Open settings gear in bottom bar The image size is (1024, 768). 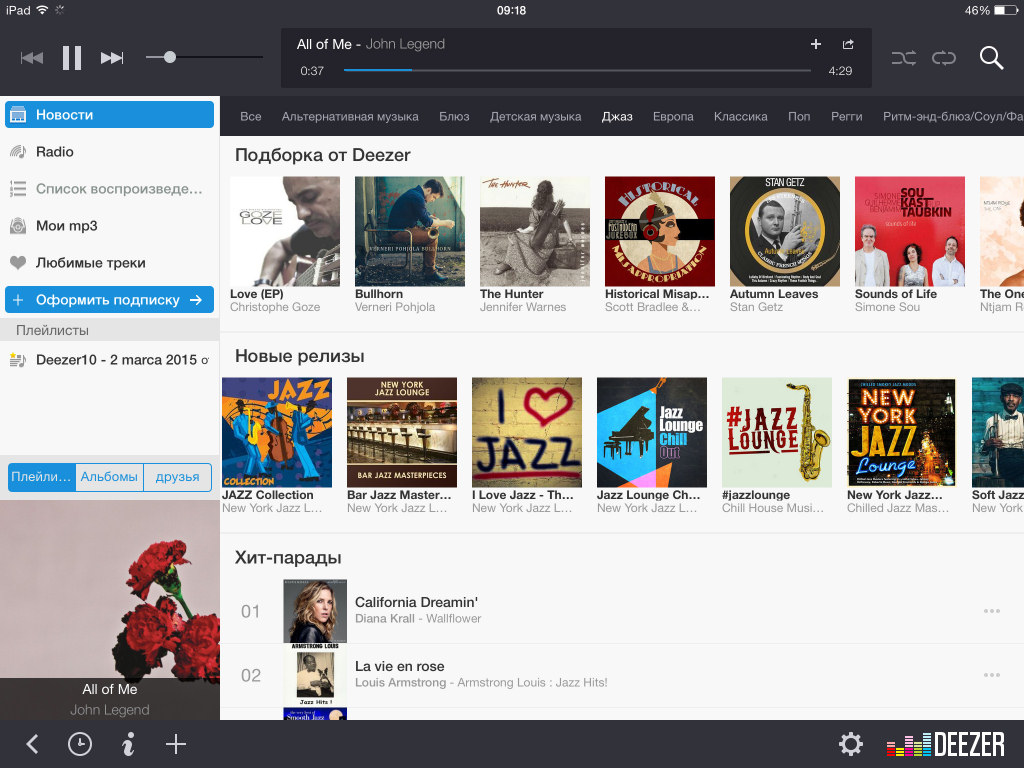(850, 744)
